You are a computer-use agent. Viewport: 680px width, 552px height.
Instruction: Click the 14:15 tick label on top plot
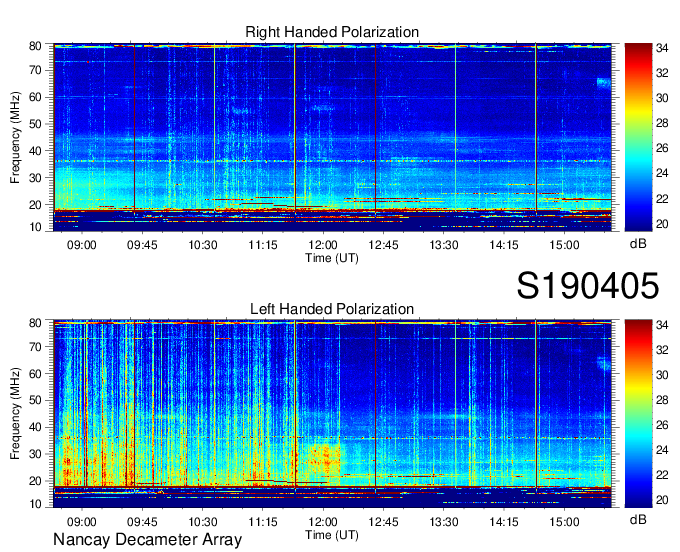[x=504, y=245]
